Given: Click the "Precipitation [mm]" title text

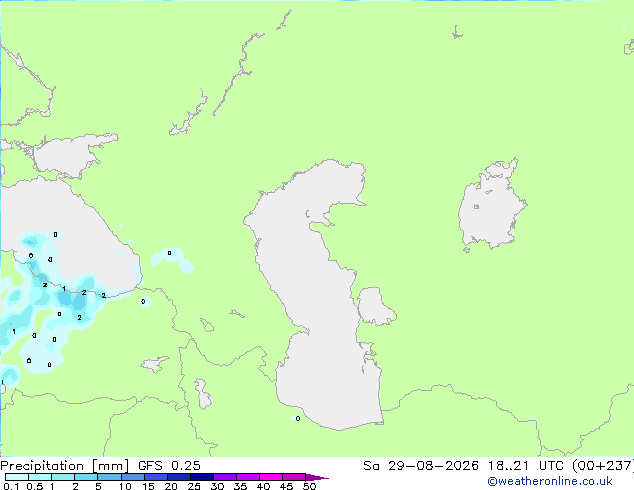Looking at the screenshot, I should 64,466.
